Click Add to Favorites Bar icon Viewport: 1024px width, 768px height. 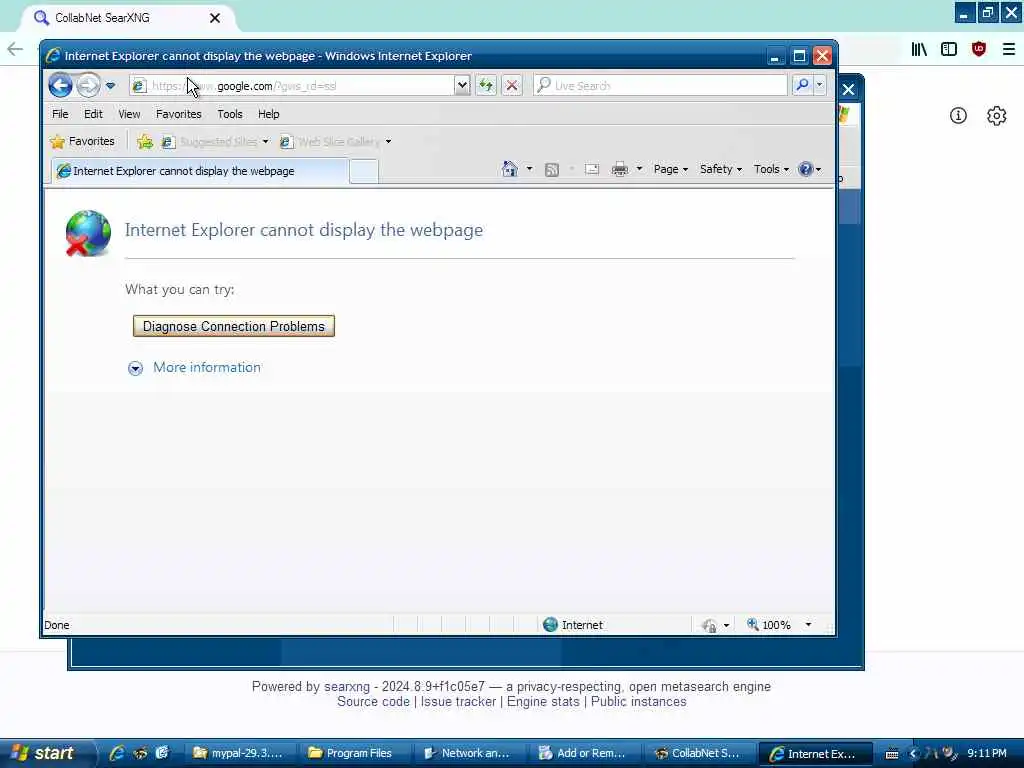[x=145, y=141]
